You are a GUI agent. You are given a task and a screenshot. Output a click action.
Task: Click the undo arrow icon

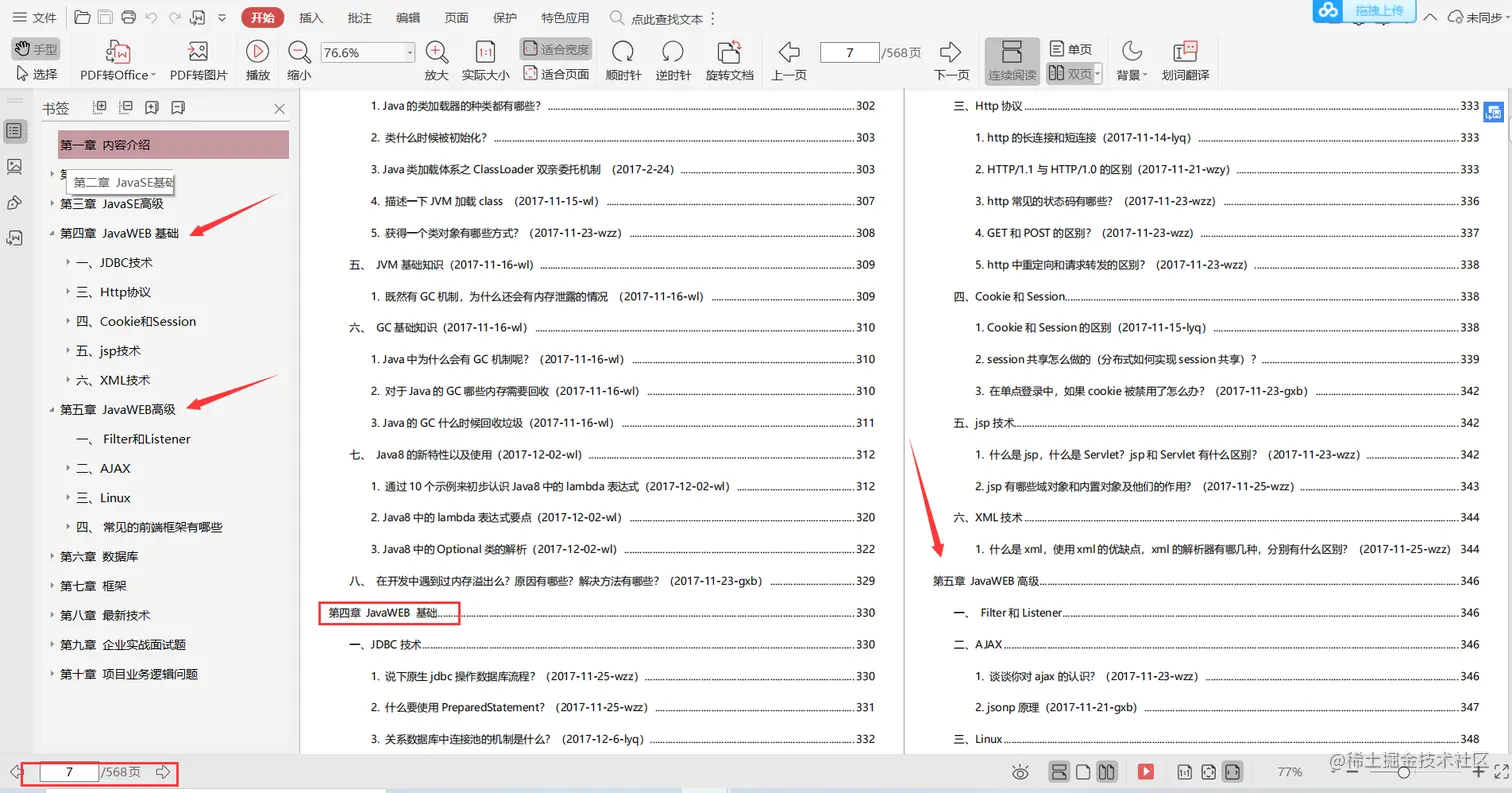tap(151, 17)
